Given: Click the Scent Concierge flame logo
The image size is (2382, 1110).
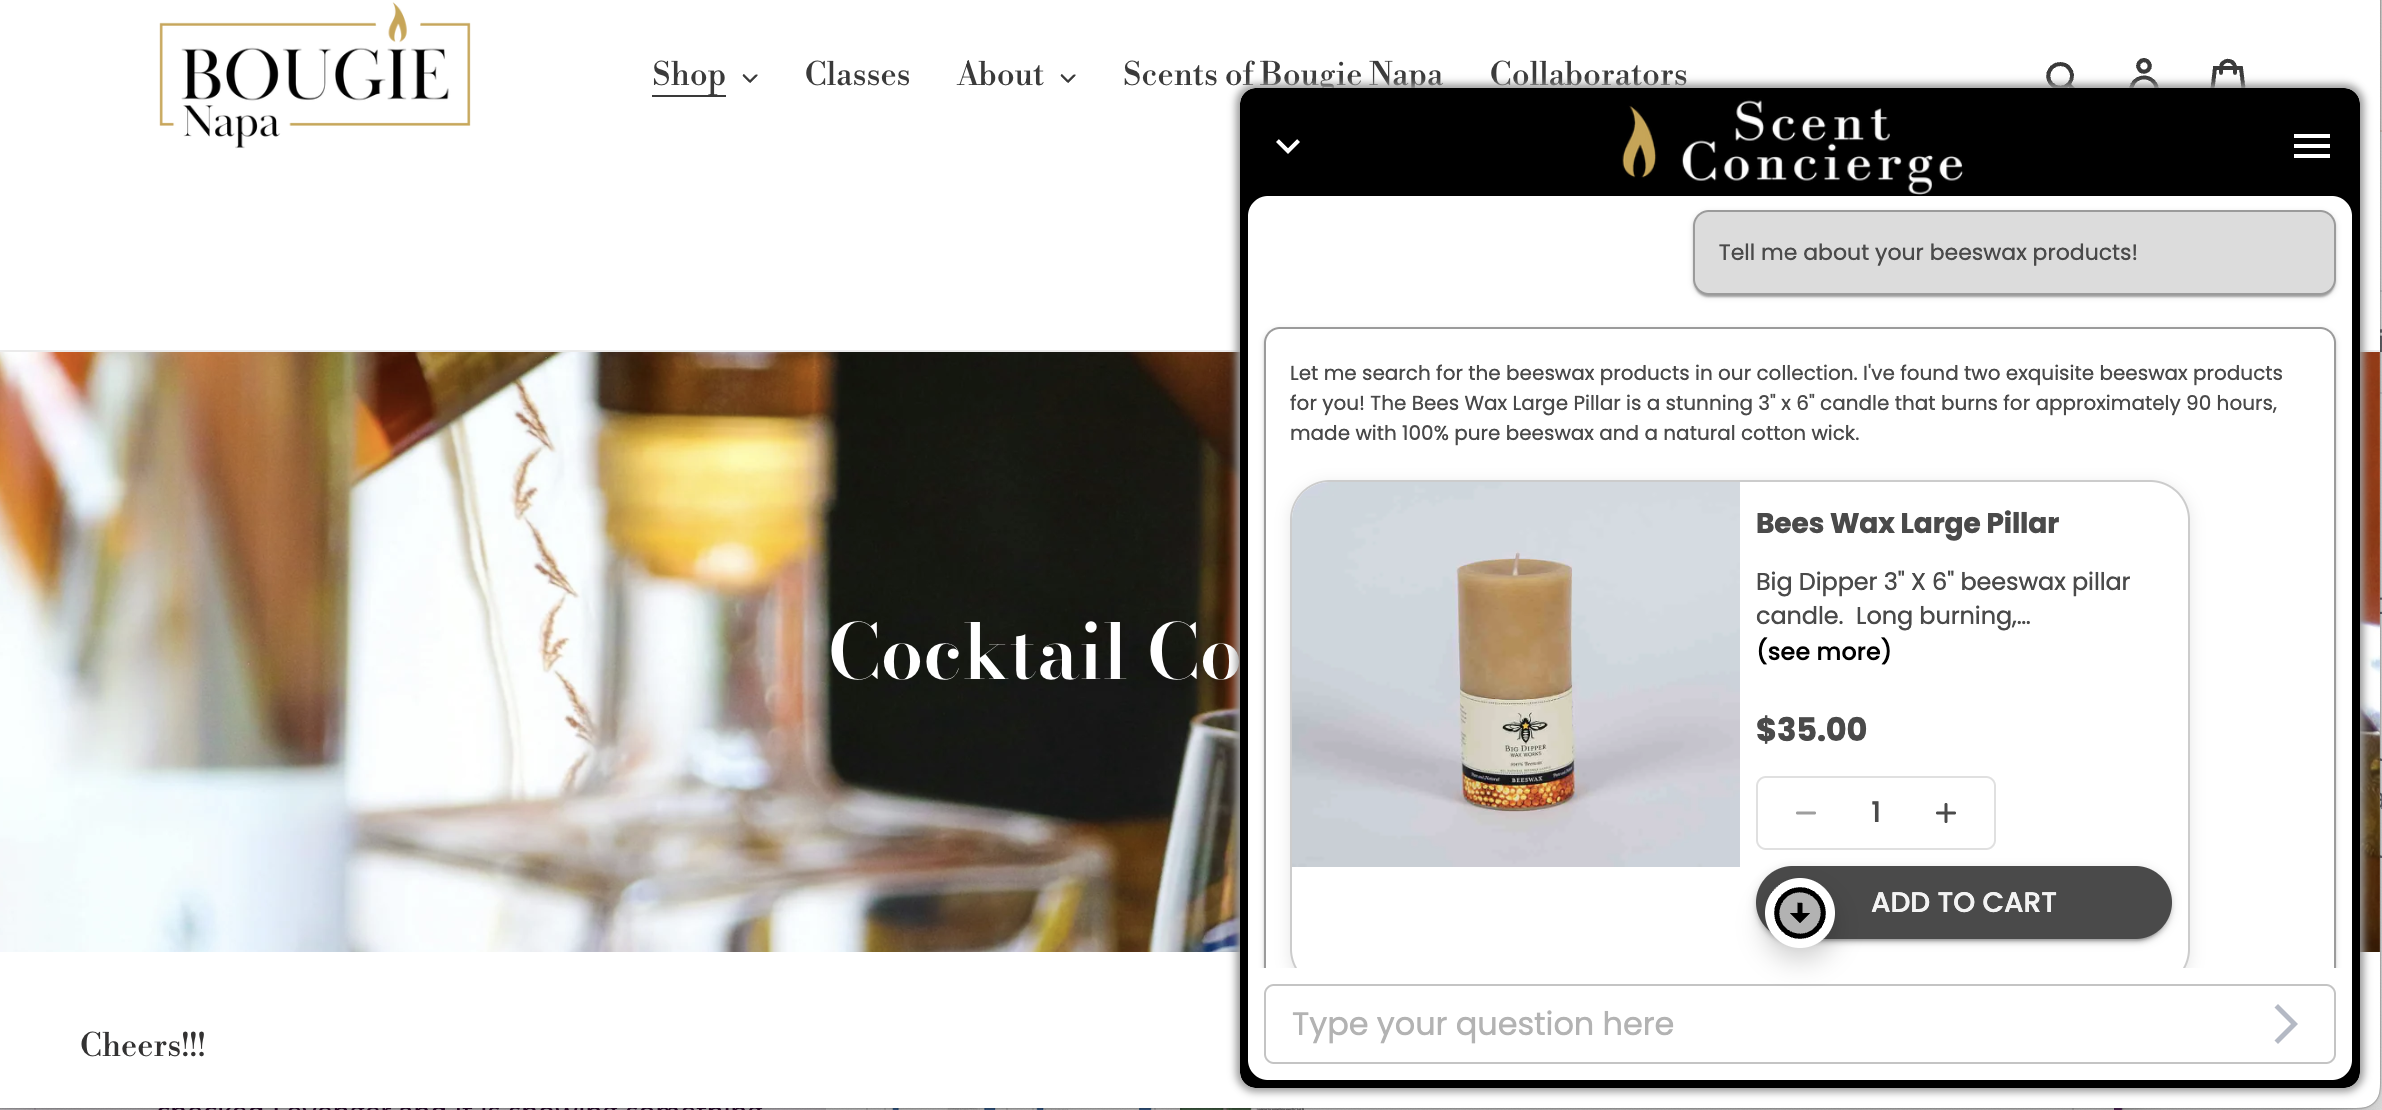Looking at the screenshot, I should tap(1638, 142).
